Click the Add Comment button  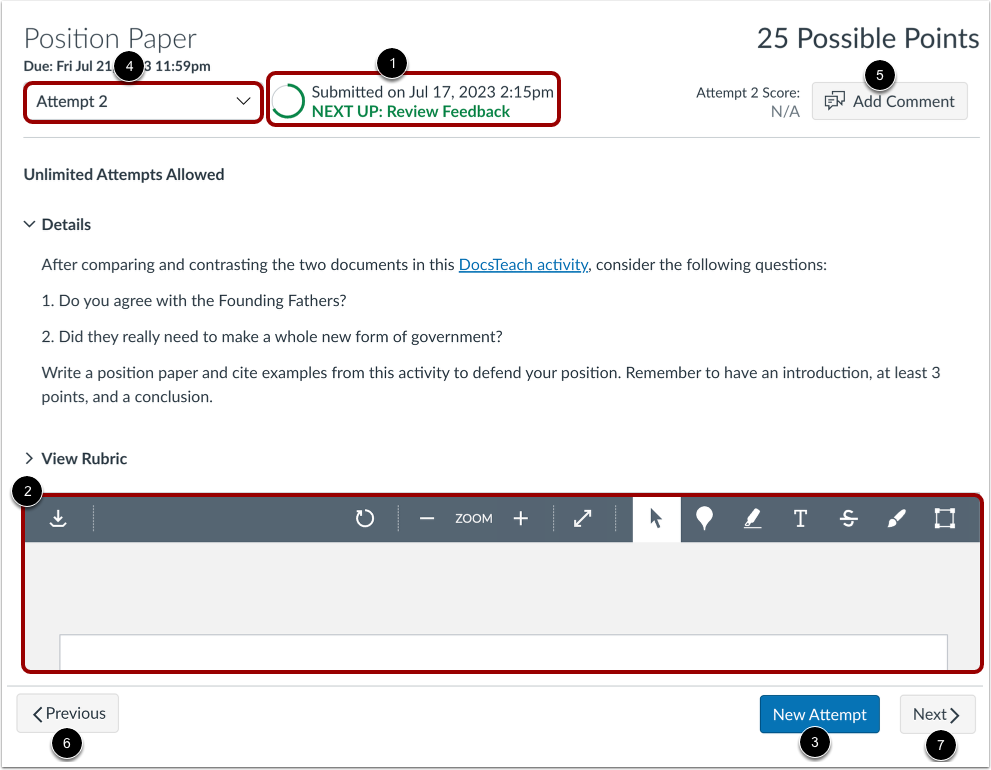point(889,101)
